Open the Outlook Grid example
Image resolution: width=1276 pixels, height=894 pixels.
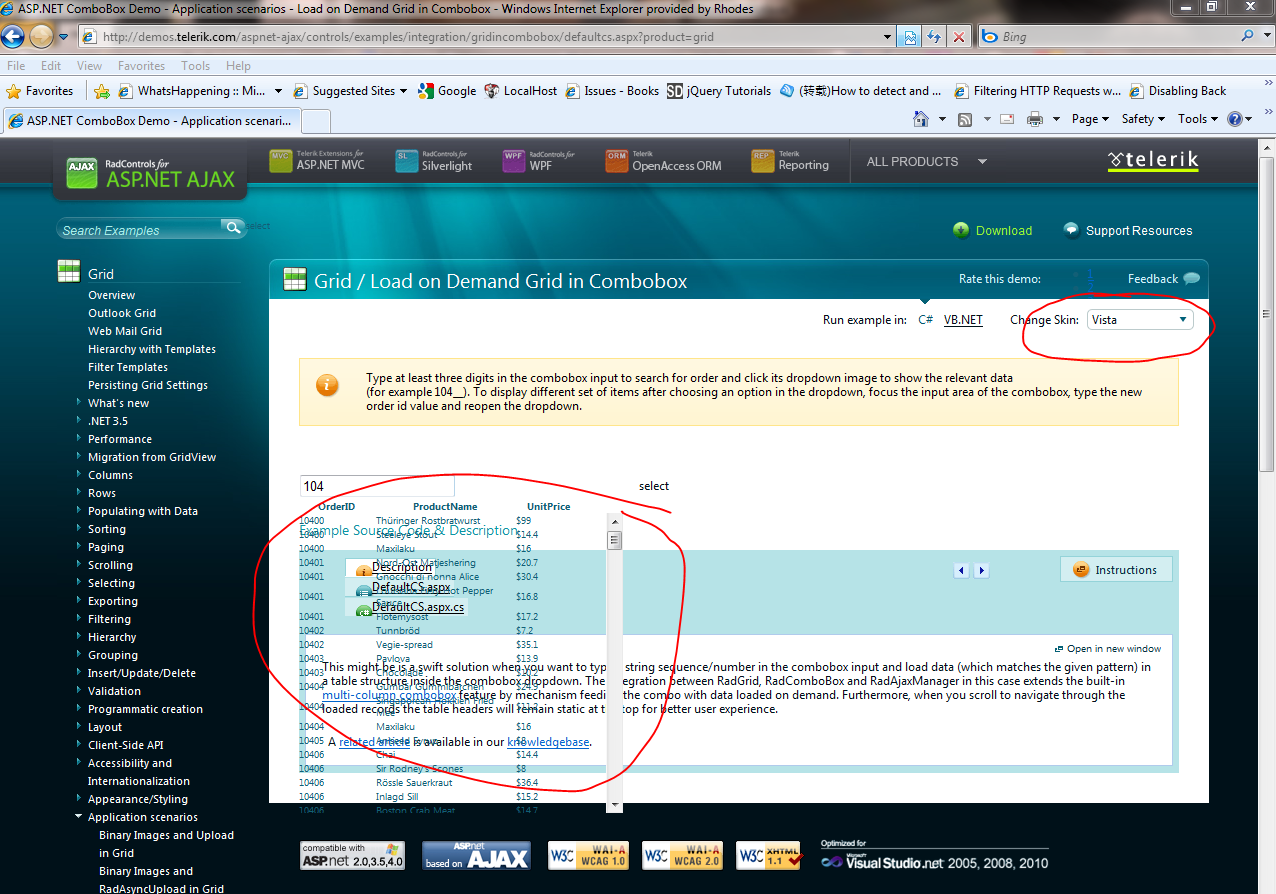(x=122, y=313)
